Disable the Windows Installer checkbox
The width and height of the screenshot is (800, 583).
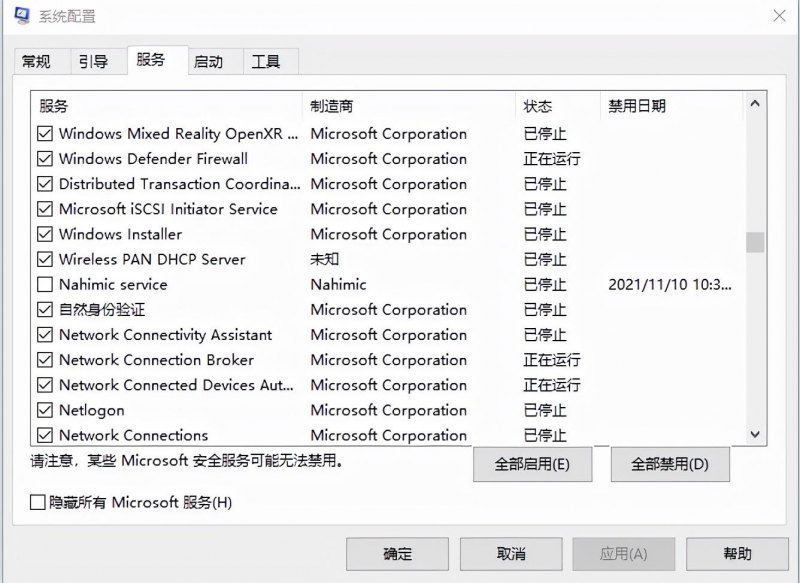[x=45, y=234]
